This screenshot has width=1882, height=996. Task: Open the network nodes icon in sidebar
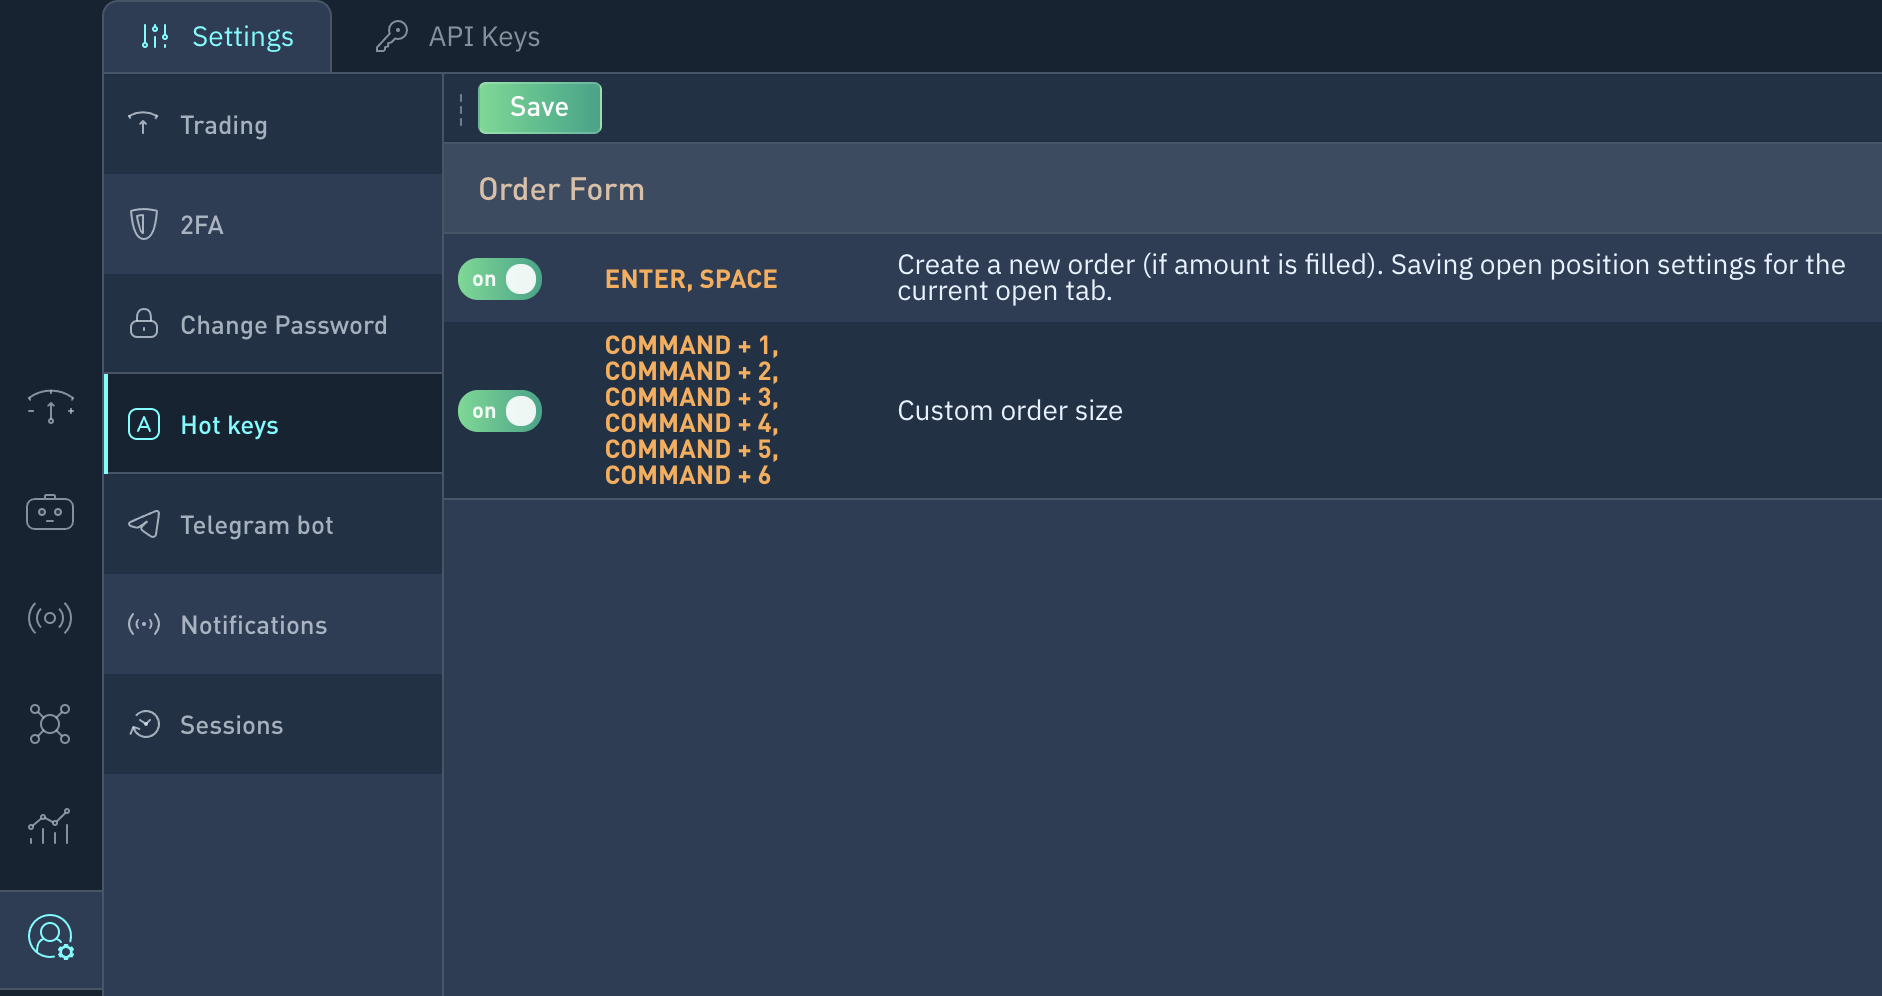tap(50, 723)
